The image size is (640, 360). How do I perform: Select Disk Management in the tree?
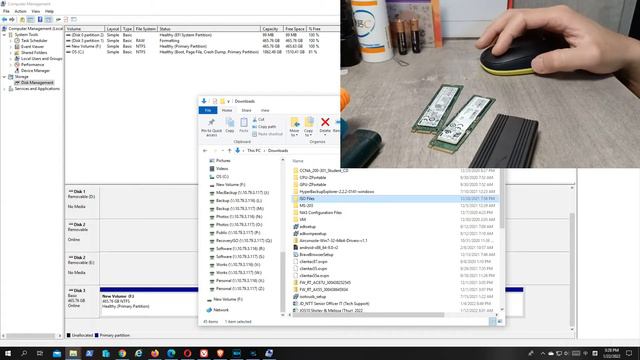click(x=37, y=82)
